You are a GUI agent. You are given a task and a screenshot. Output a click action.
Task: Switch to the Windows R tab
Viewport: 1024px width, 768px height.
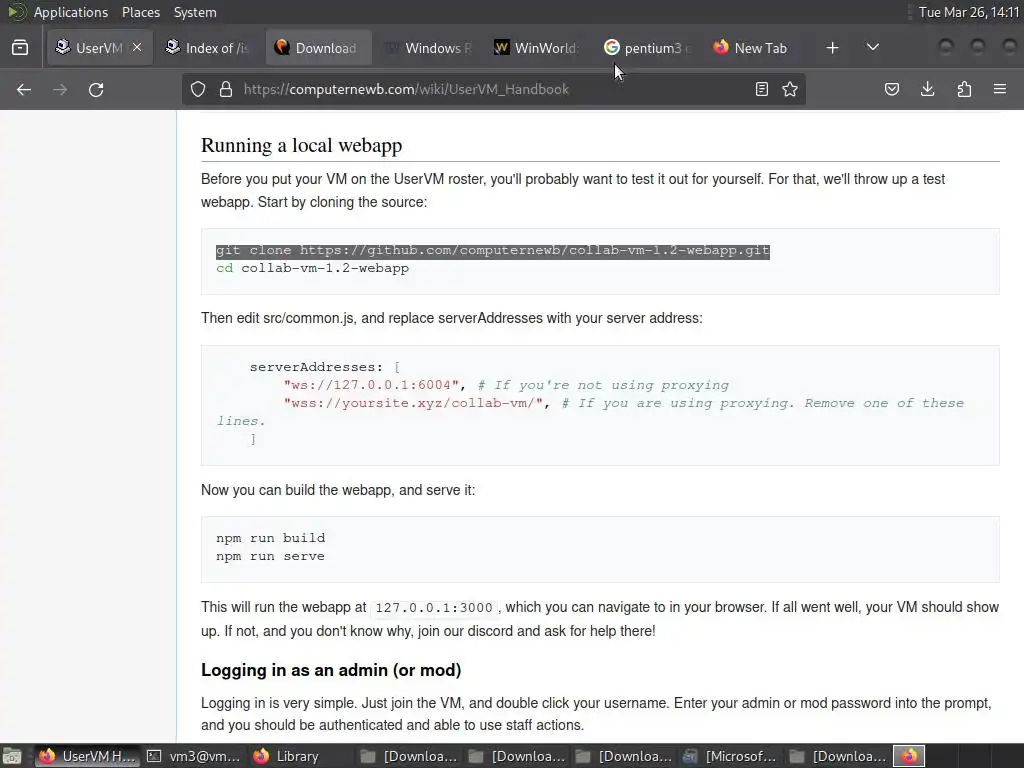coord(428,48)
